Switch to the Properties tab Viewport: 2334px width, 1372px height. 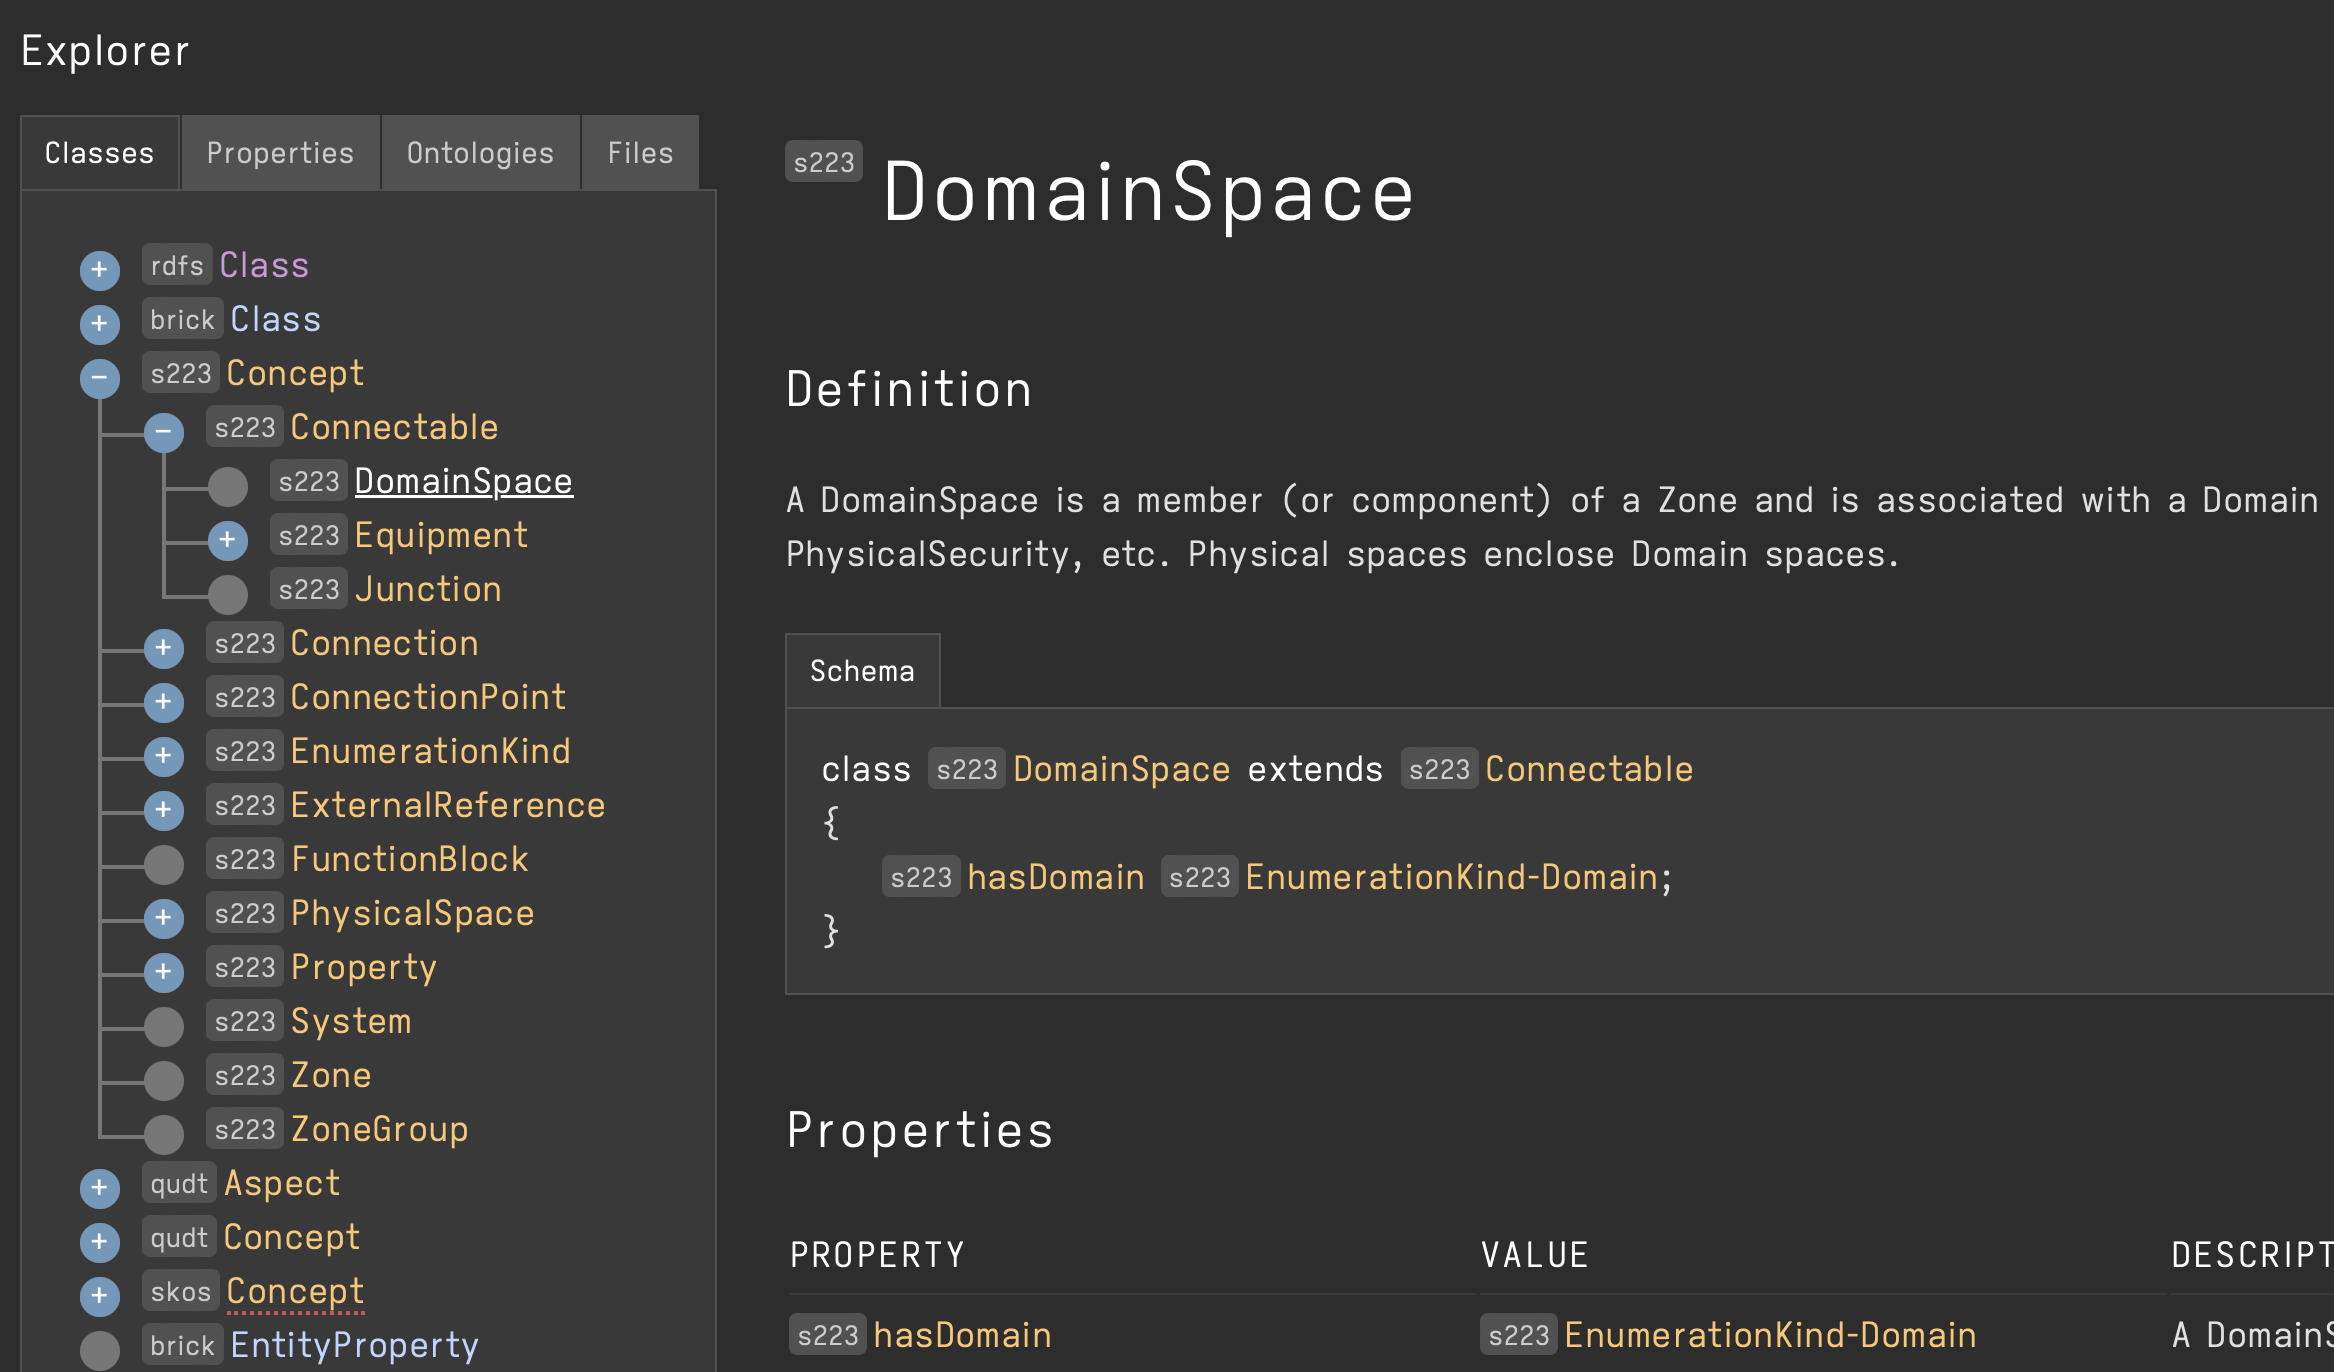280,153
